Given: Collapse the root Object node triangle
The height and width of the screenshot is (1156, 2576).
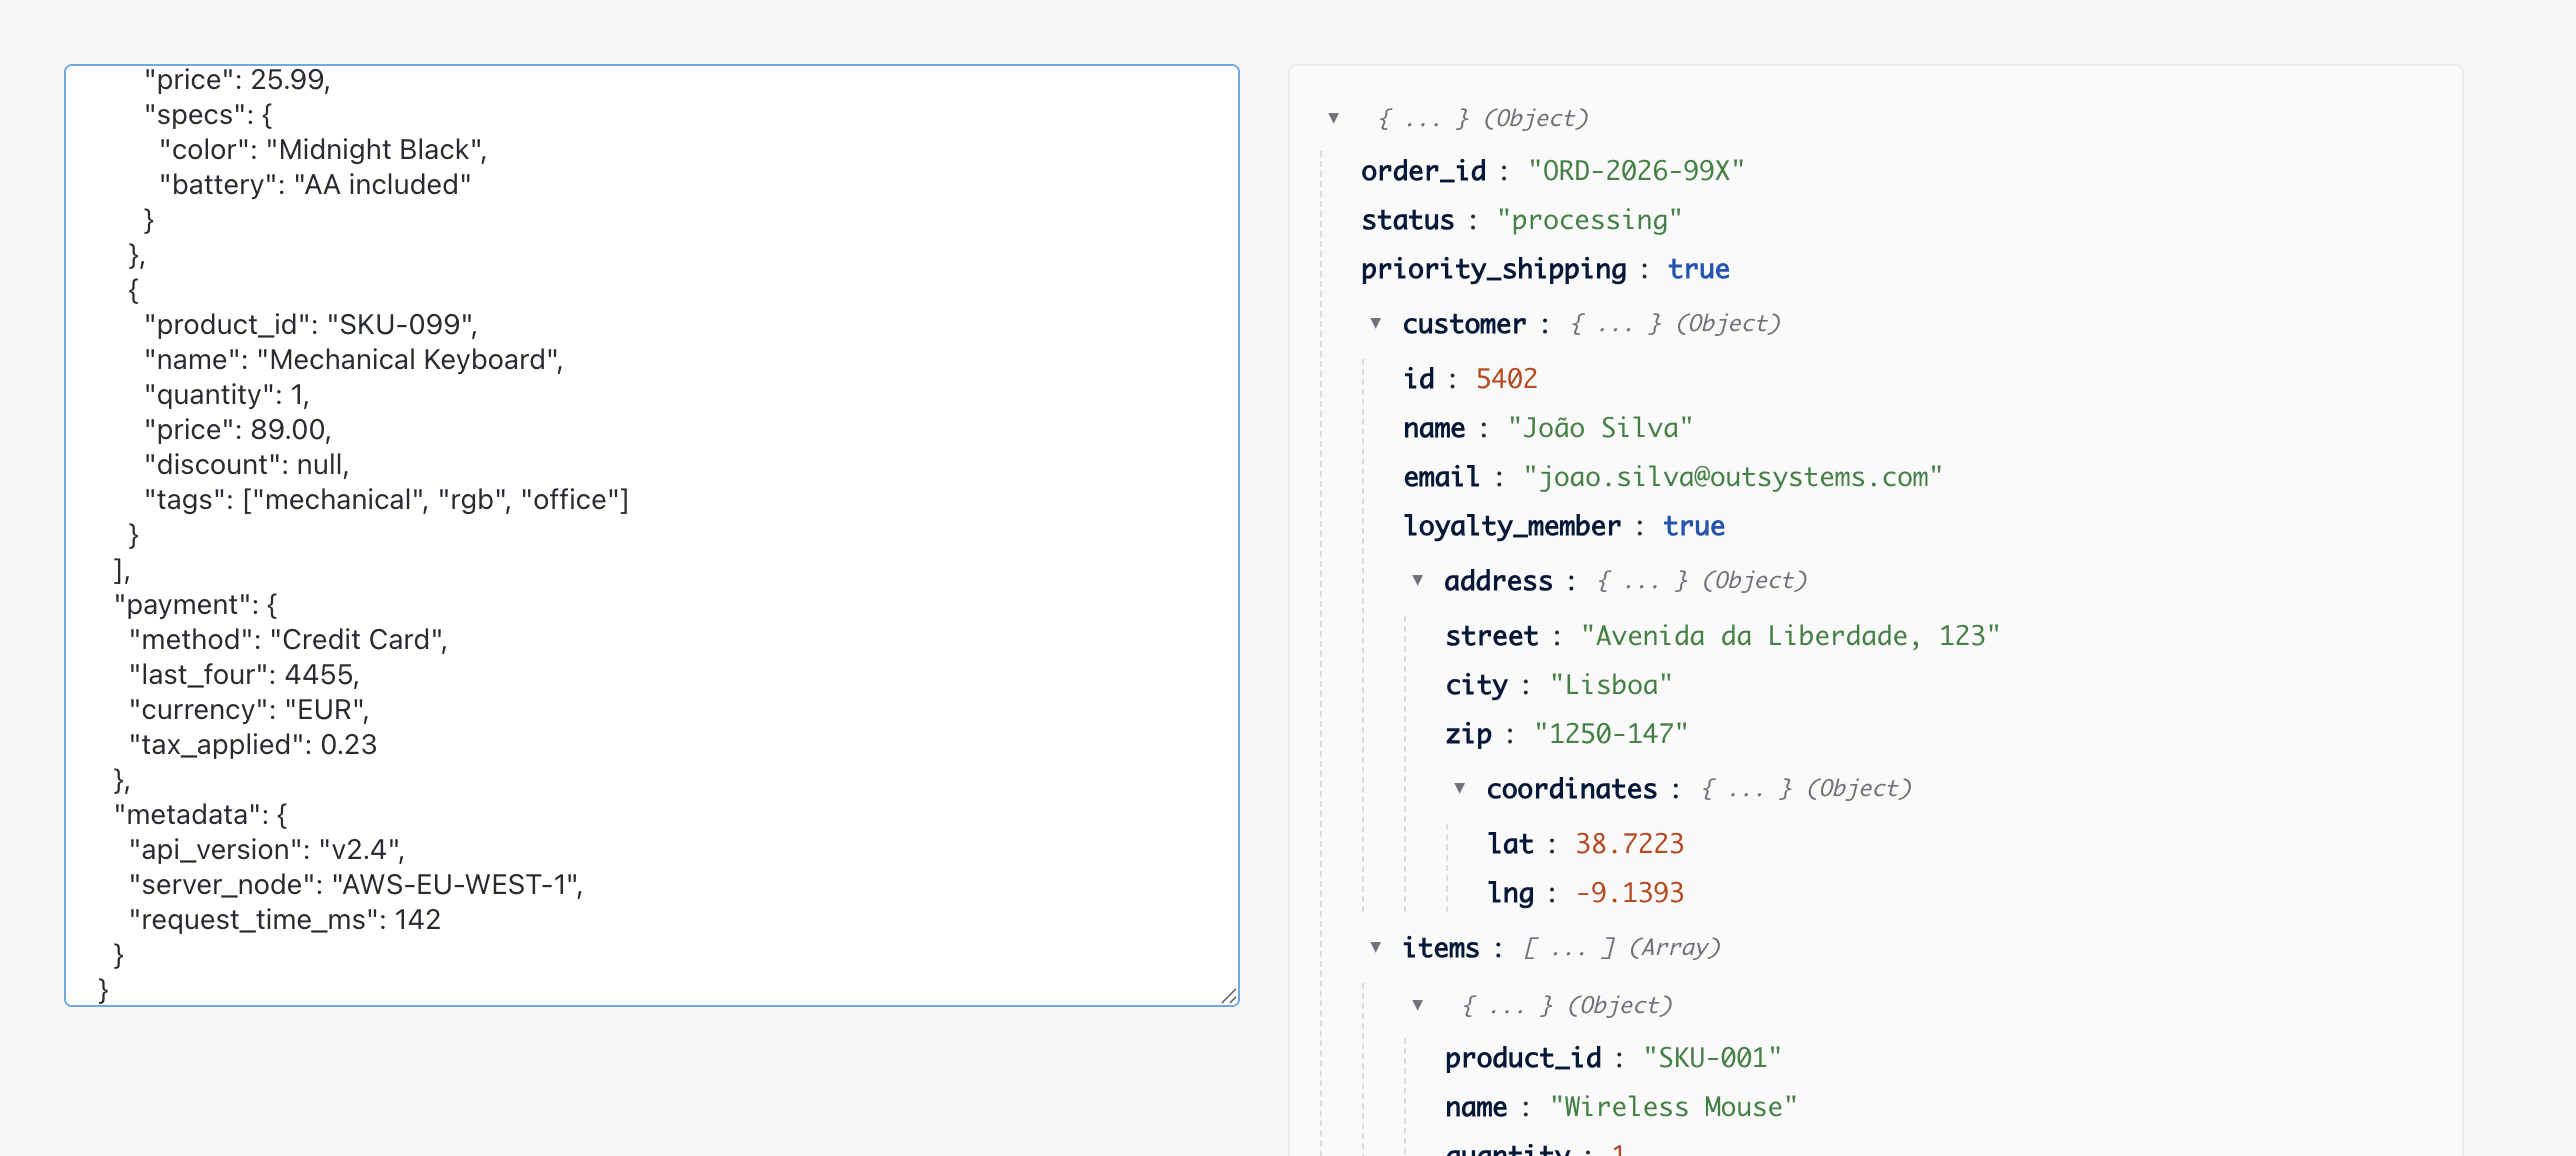Looking at the screenshot, I should [1333, 118].
